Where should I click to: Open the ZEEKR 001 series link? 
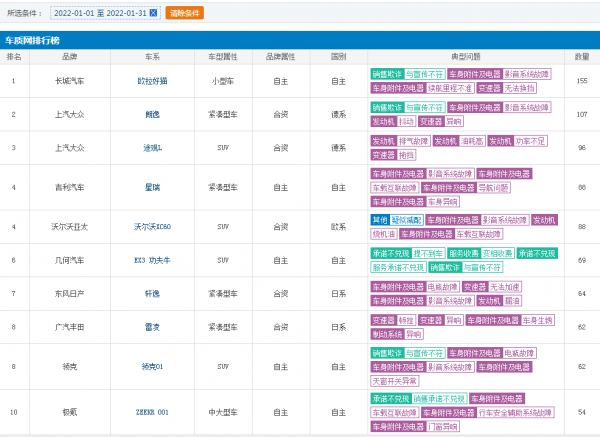152,412
